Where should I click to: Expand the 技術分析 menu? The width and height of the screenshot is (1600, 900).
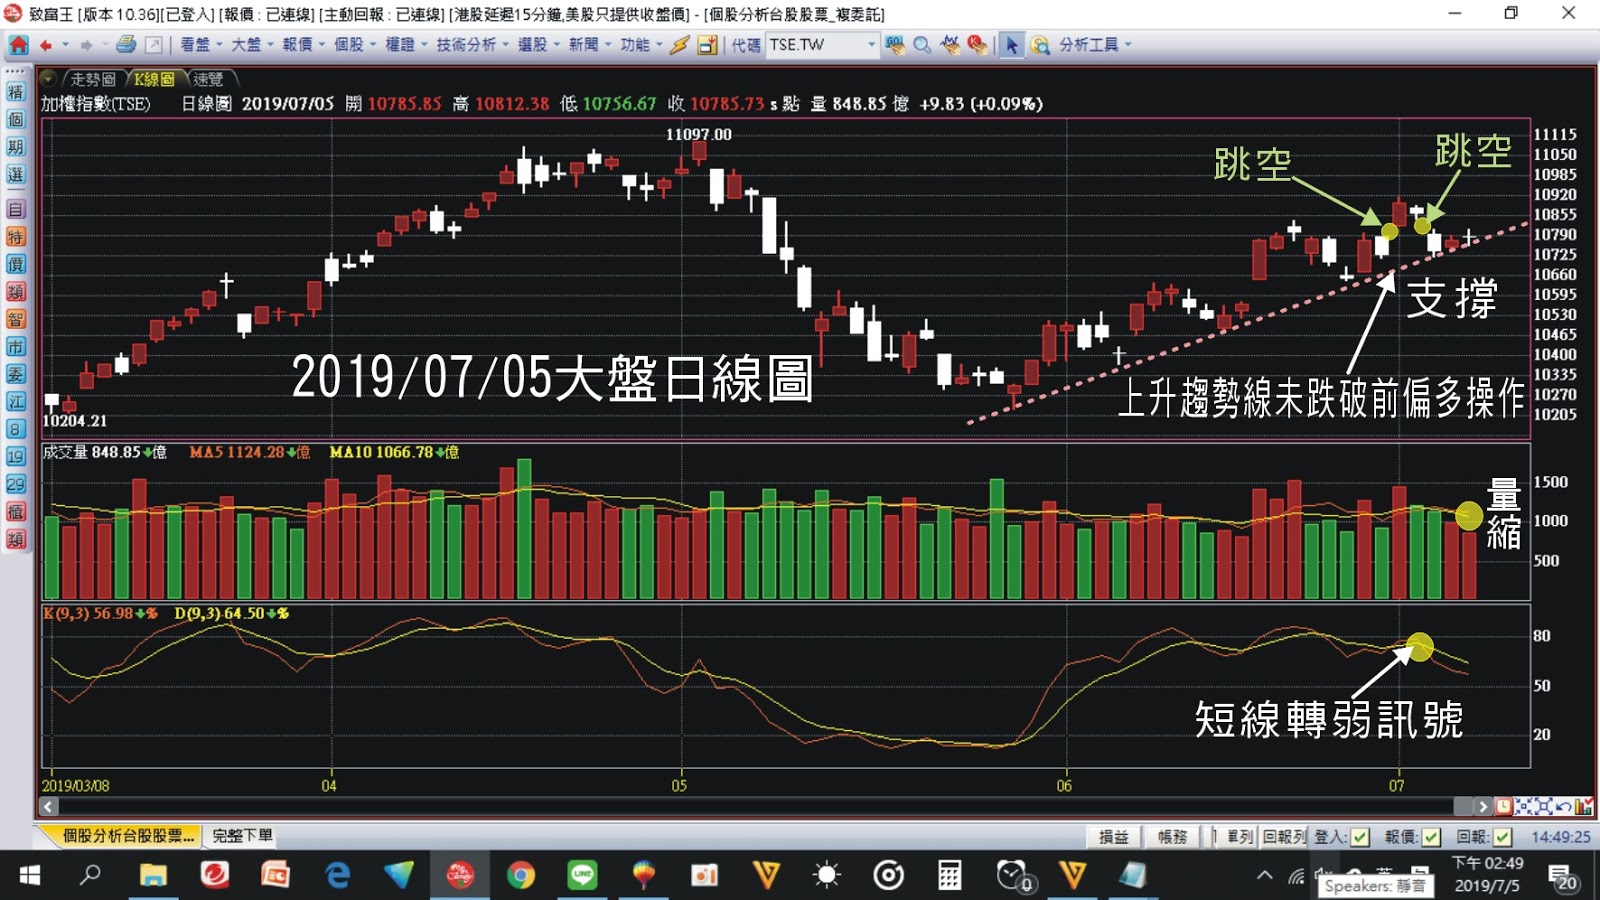tap(472, 45)
